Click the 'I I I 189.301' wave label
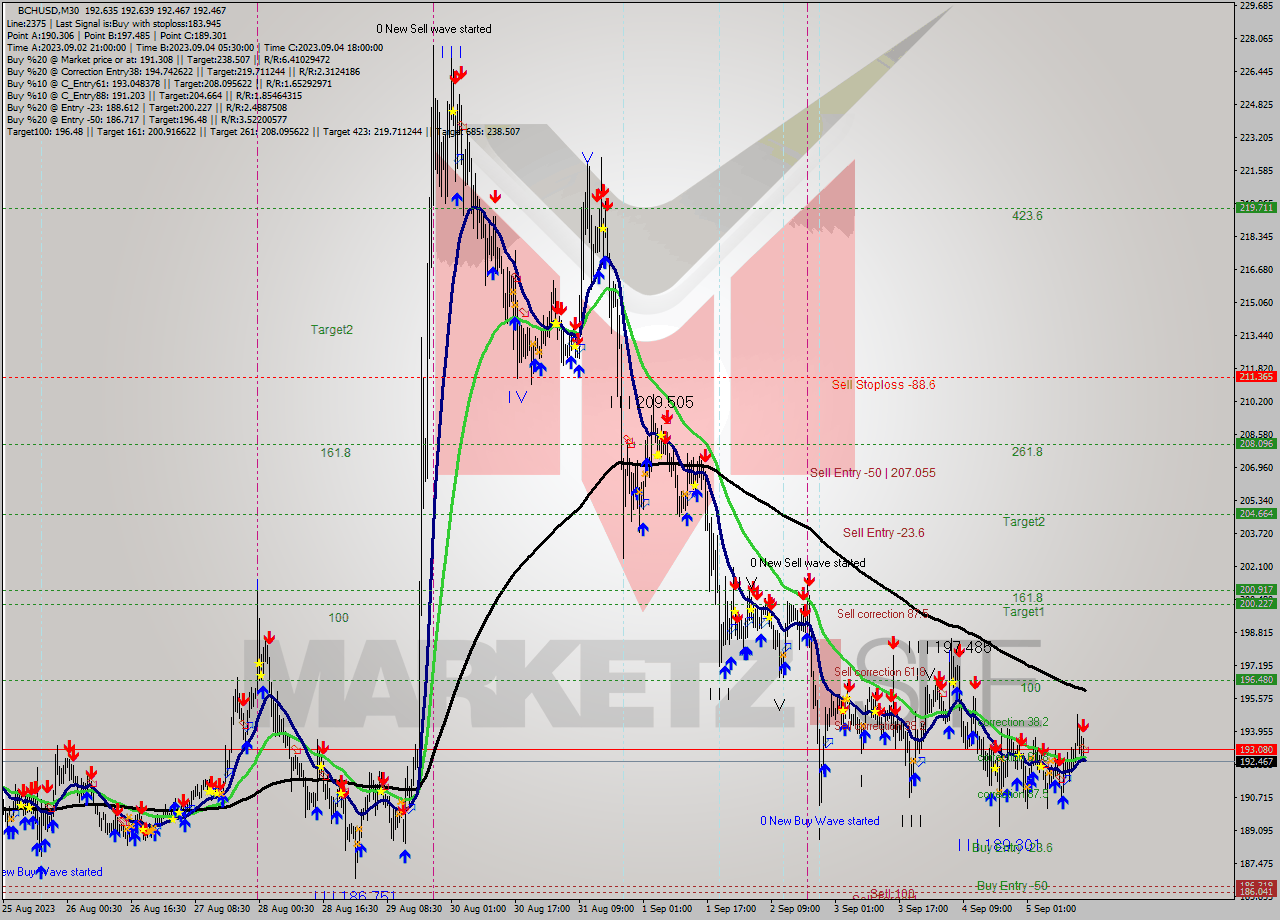The image size is (1280, 920). coord(1000,845)
